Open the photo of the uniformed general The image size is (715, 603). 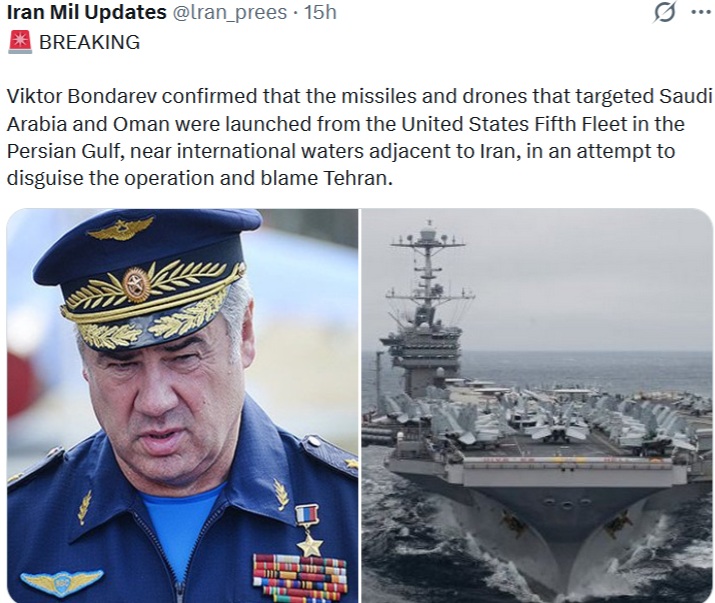click(x=182, y=405)
